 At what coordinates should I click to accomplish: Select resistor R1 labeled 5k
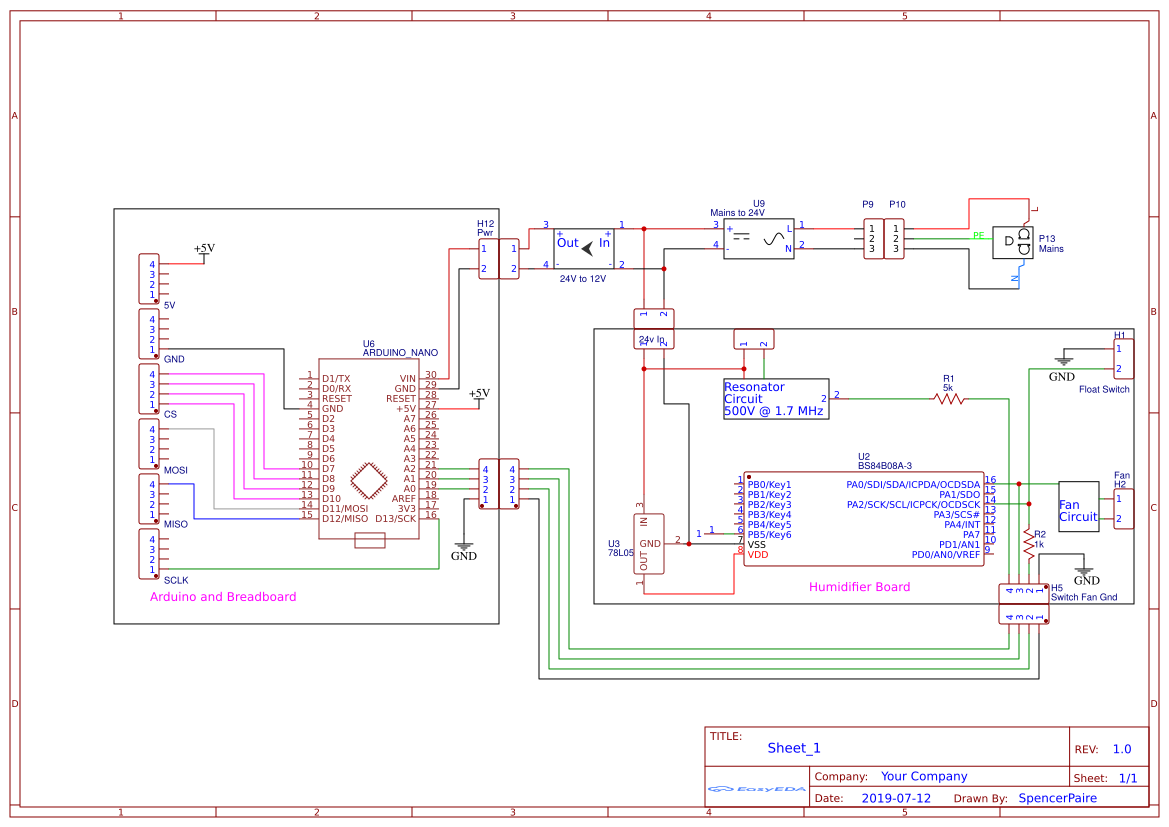pyautogui.click(x=947, y=397)
